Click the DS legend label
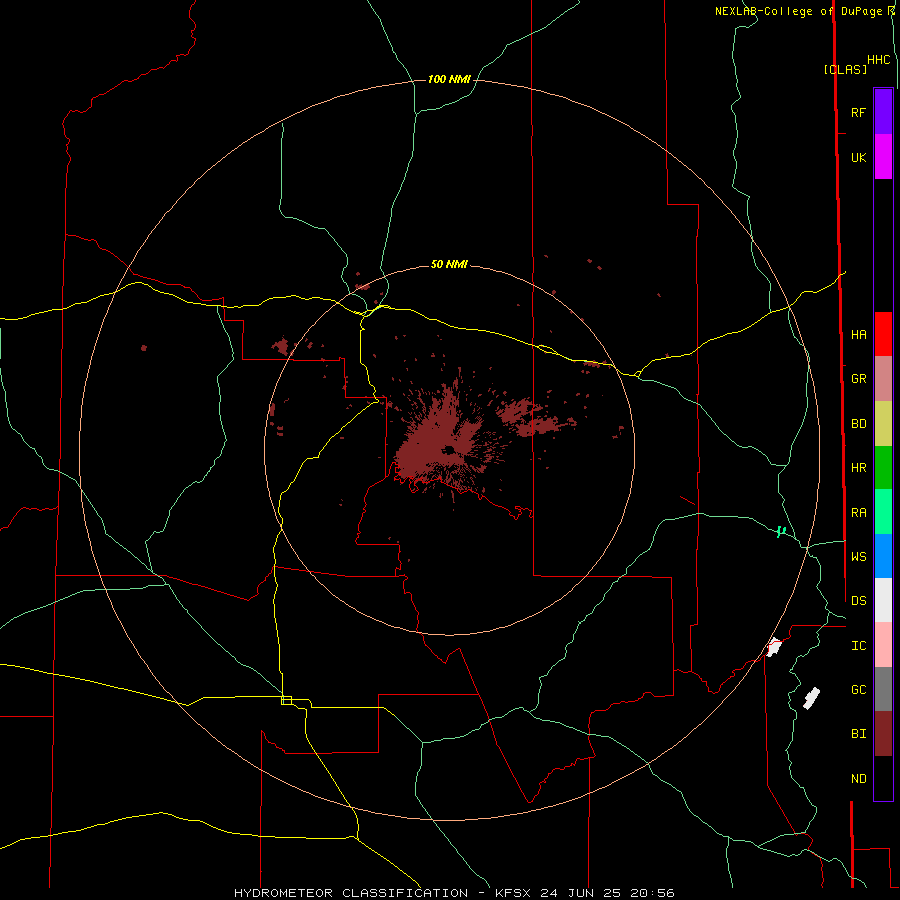Viewport: 900px width, 900px height. click(858, 601)
